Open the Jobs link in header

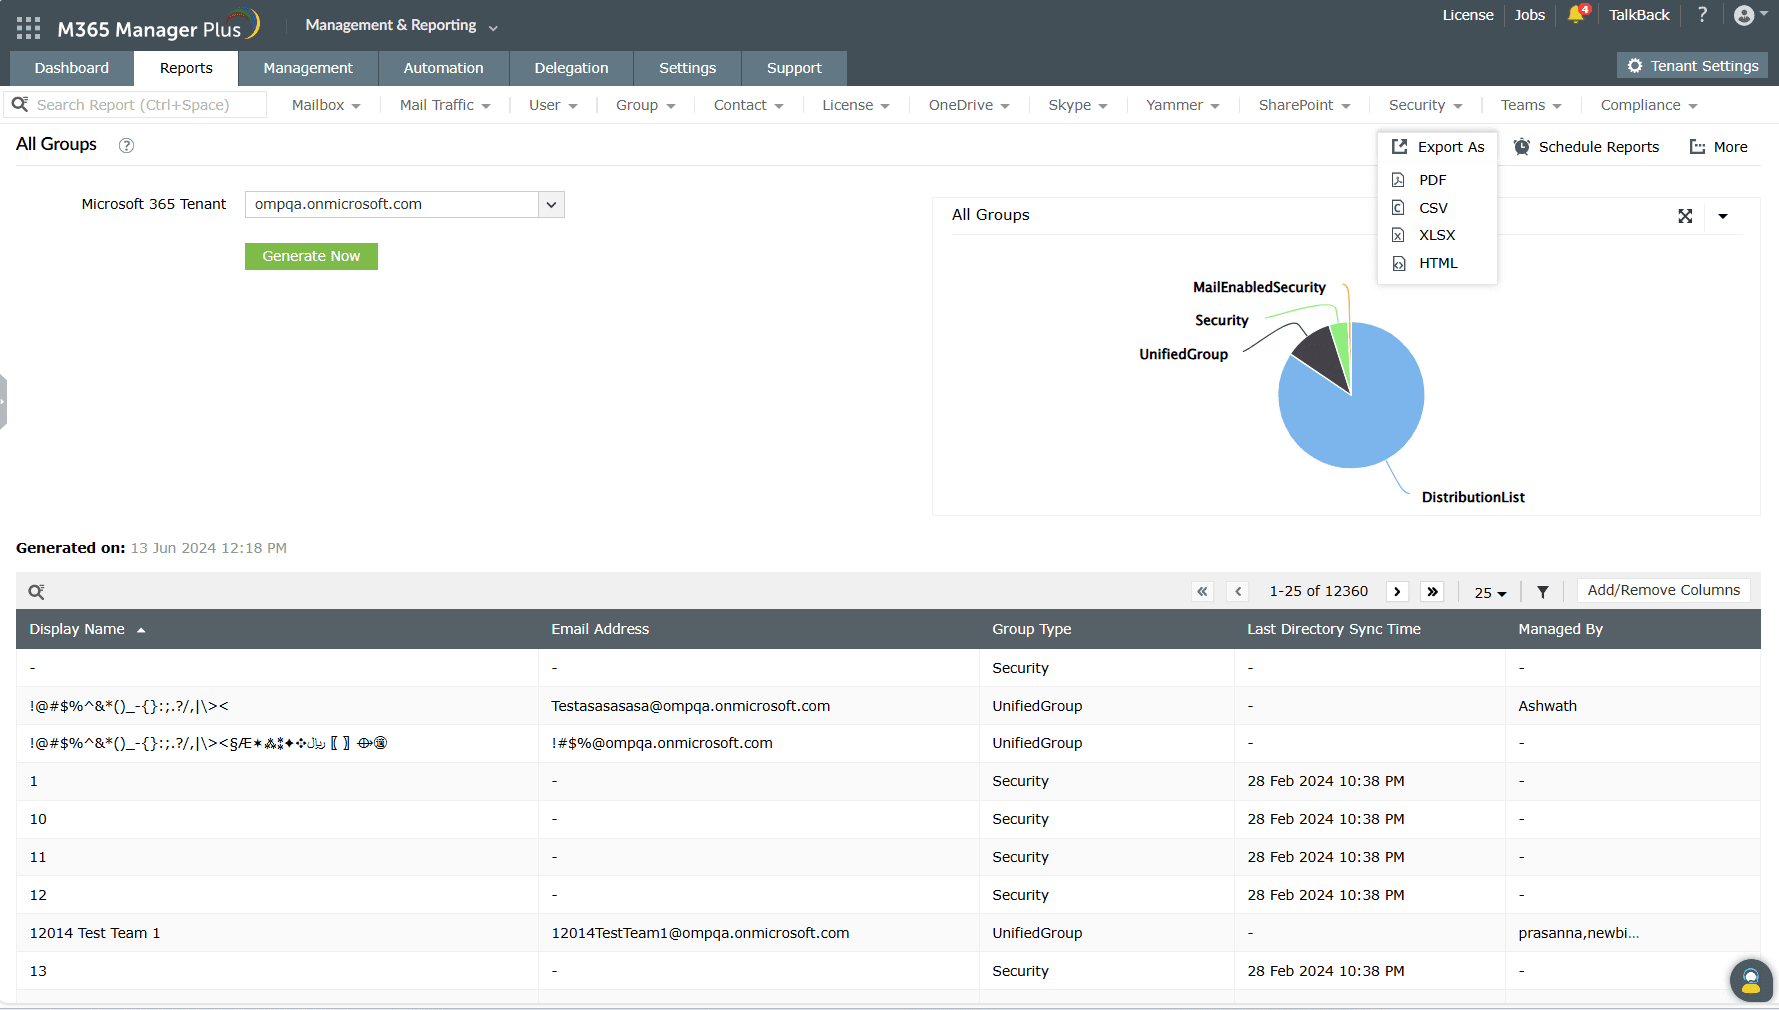1529,15
